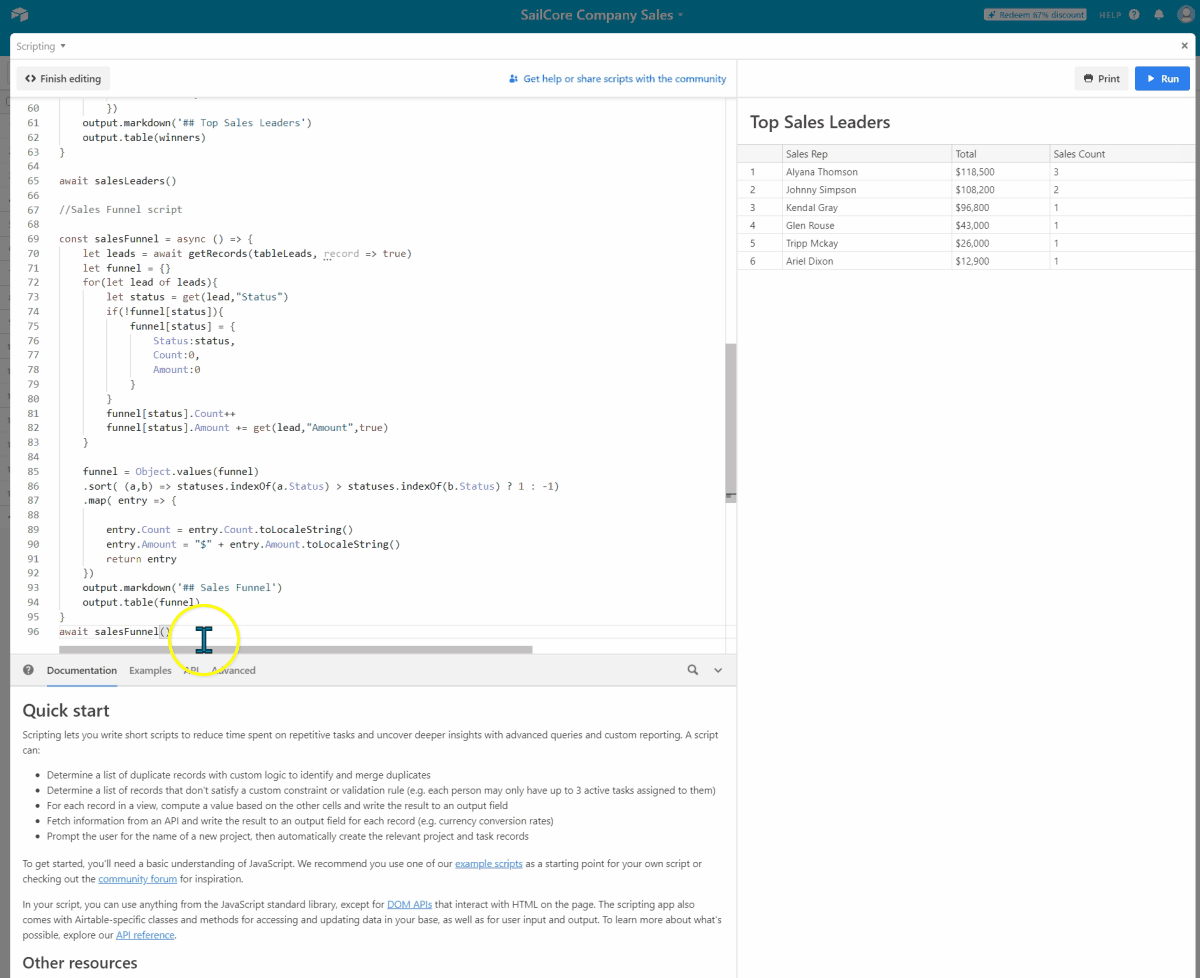Collapse the documentation panel chevron

(x=718, y=670)
